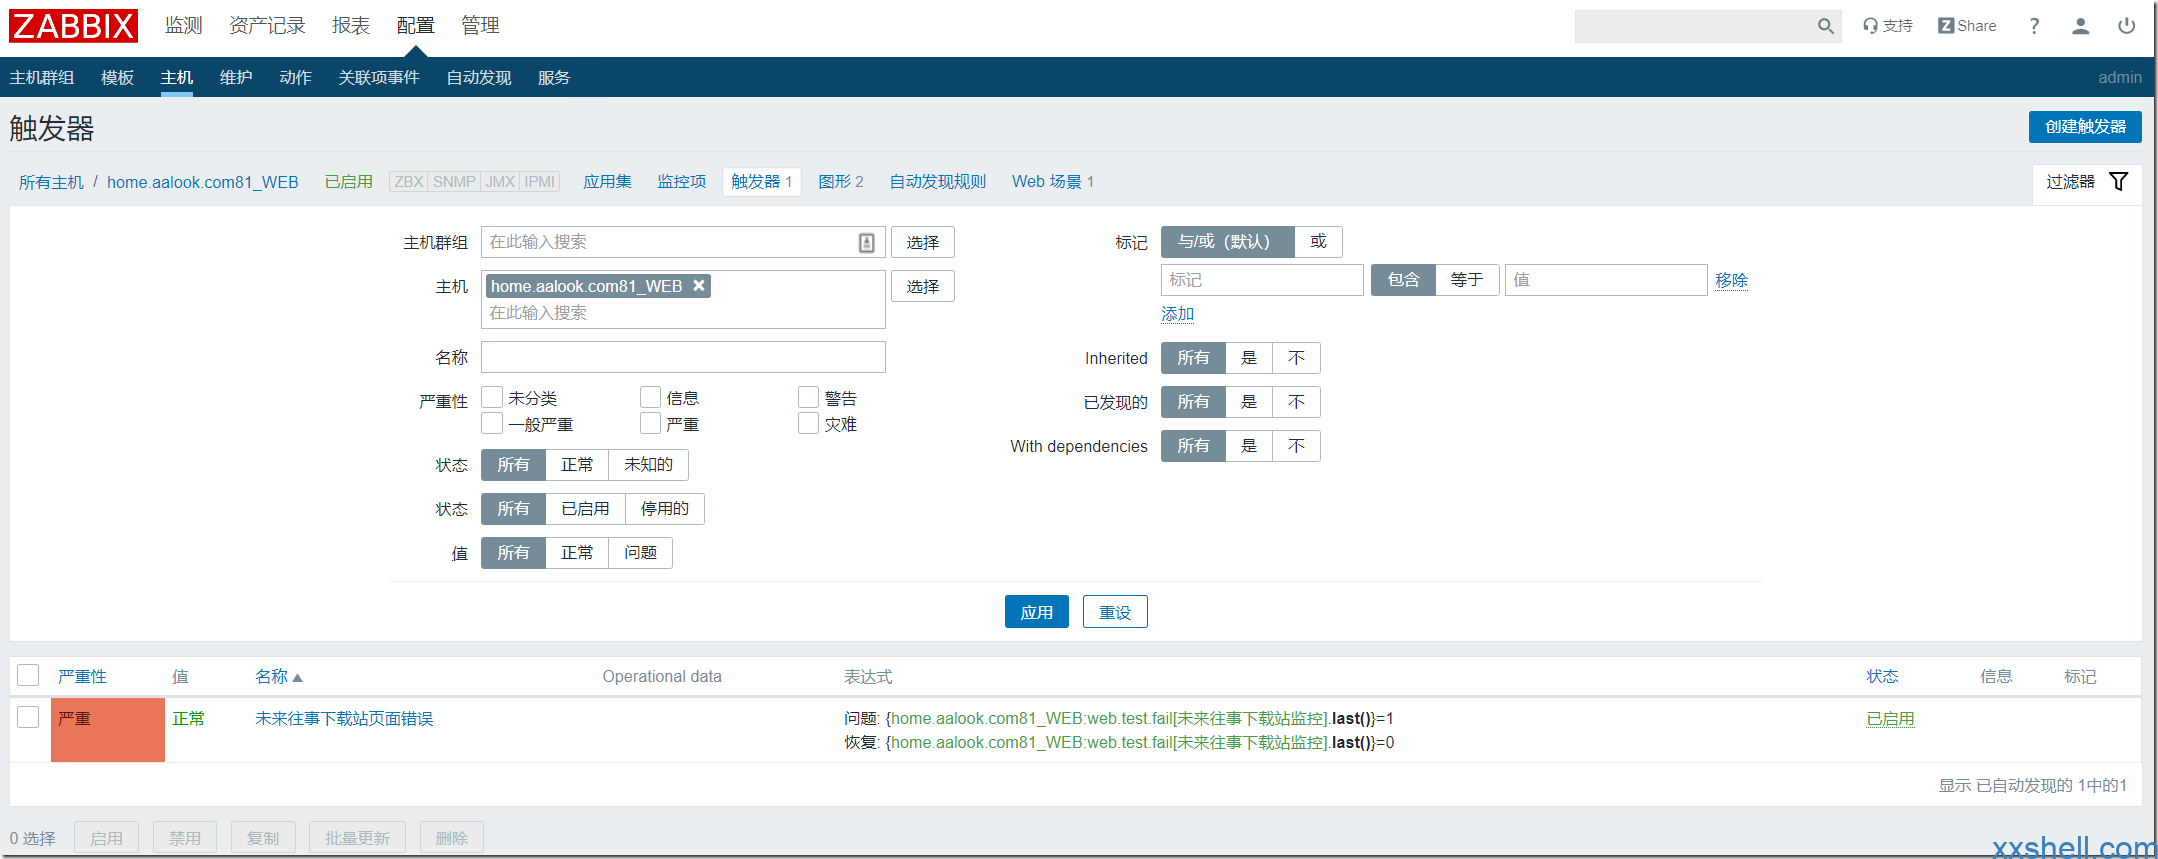The height and width of the screenshot is (859, 2158).
Task: Remove home.aalook.com81_WEB host tag
Action: click(x=699, y=286)
